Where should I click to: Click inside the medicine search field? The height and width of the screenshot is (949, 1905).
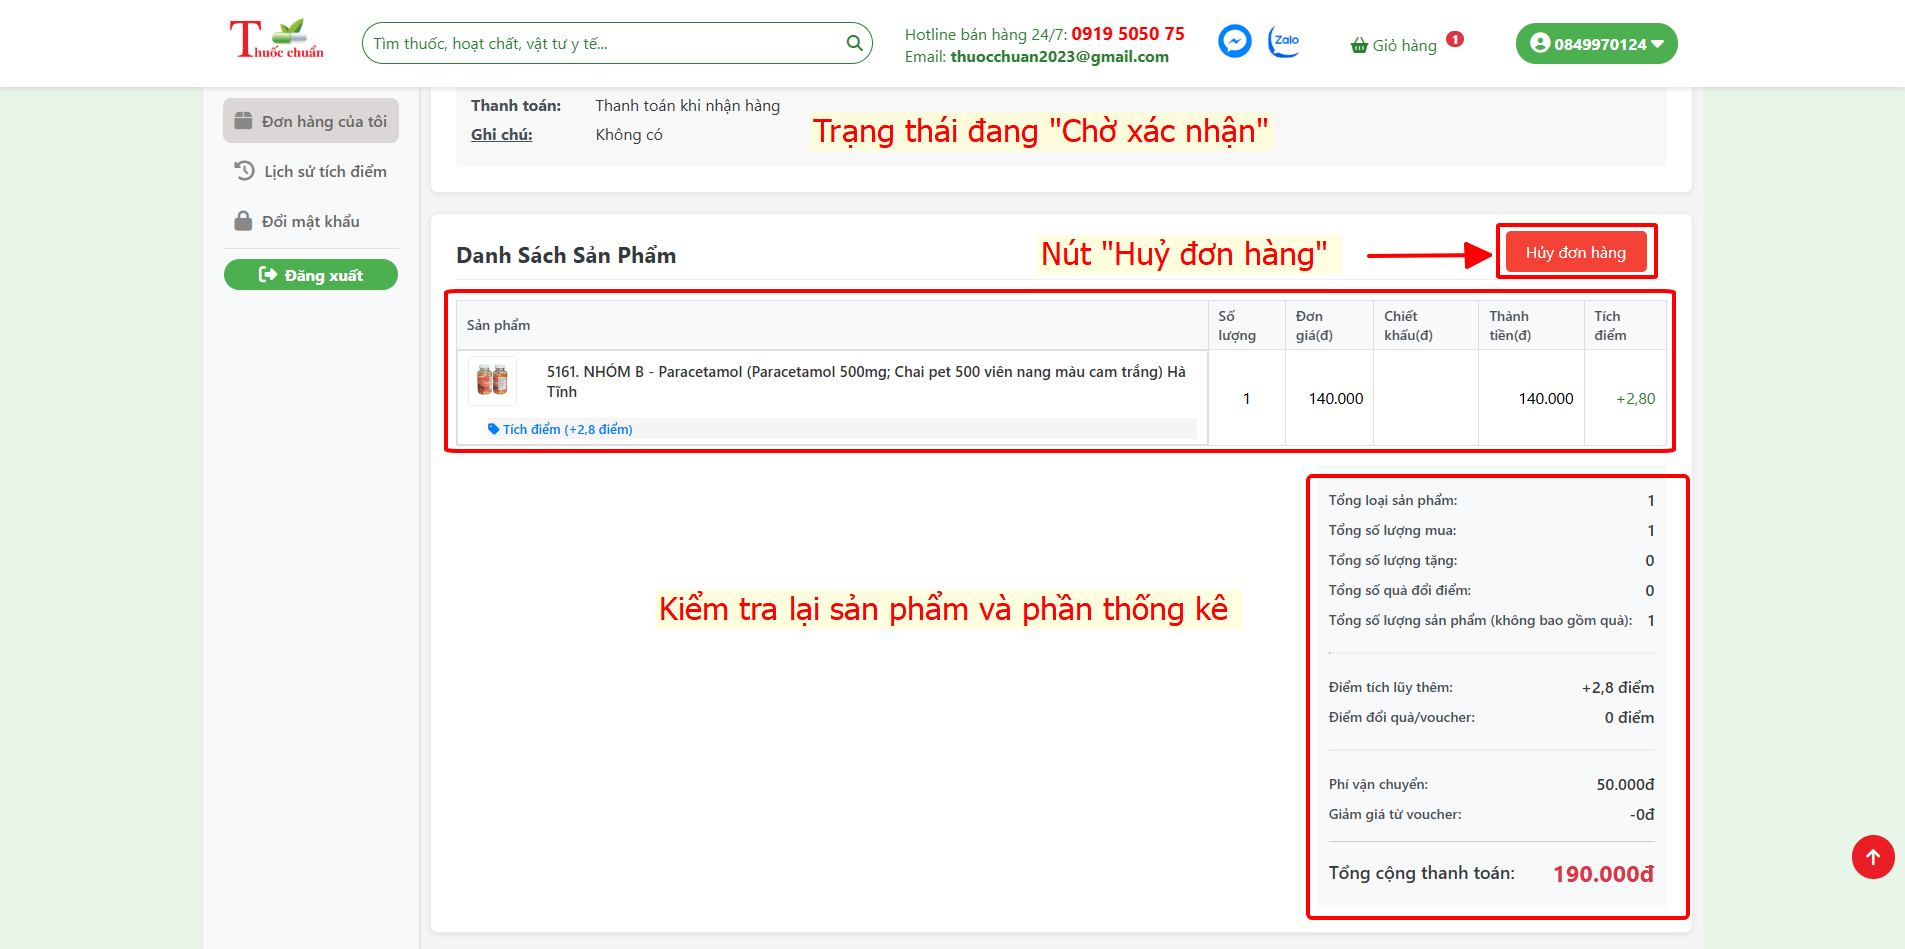coord(600,42)
